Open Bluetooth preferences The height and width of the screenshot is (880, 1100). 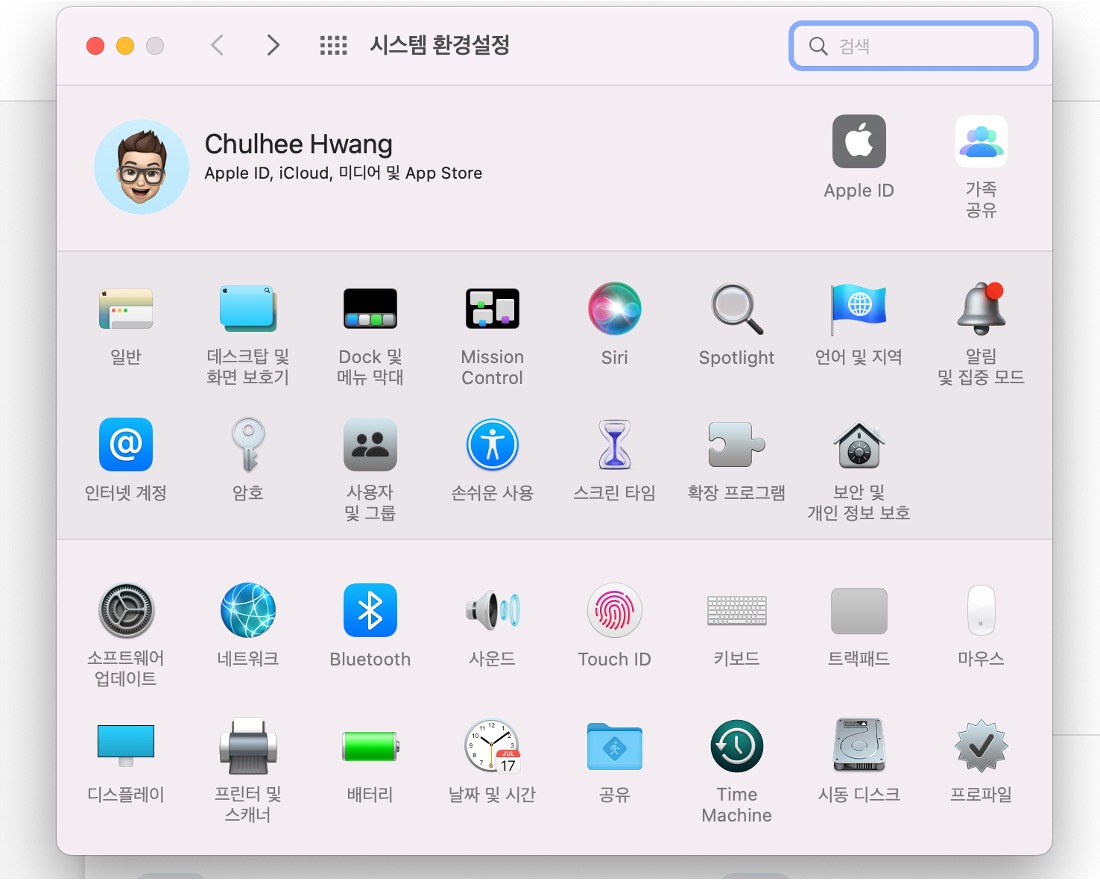370,610
